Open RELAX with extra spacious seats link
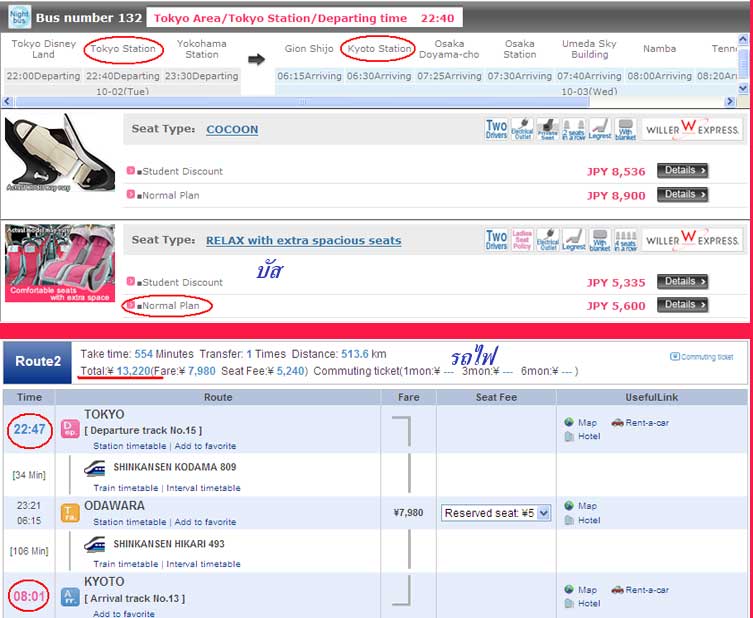Viewport: 753px width, 618px height. point(304,241)
